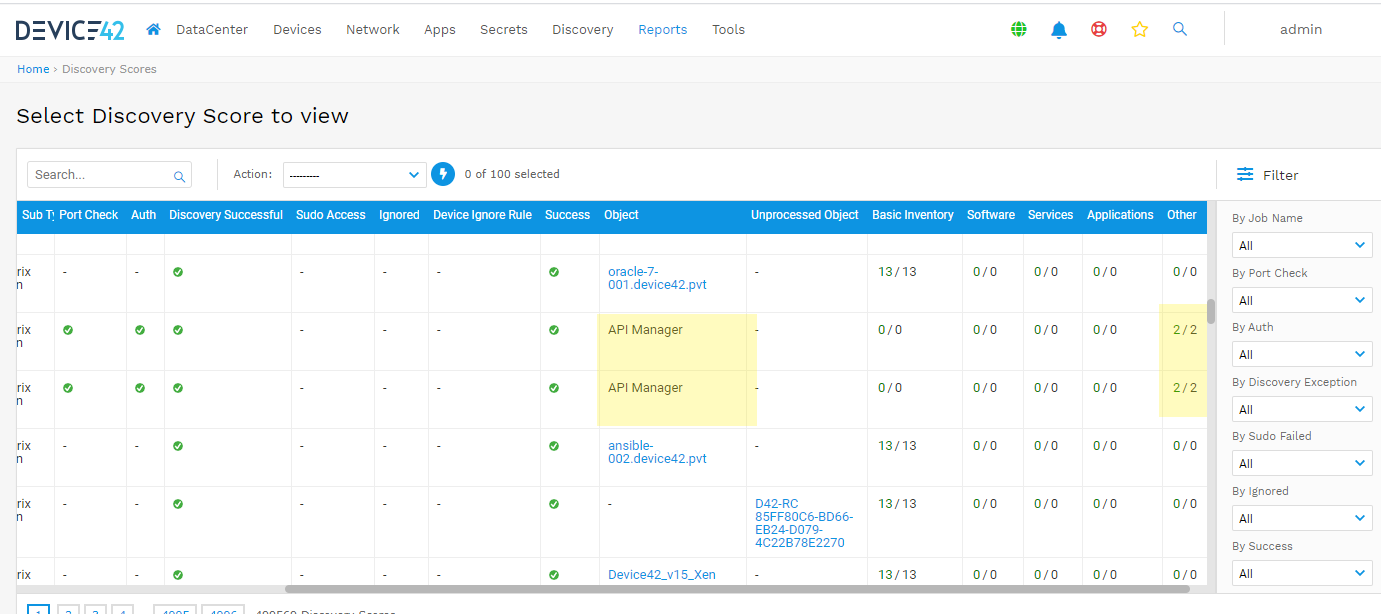Click the yellow star favorites icon
The image size is (1381, 614).
click(1140, 30)
